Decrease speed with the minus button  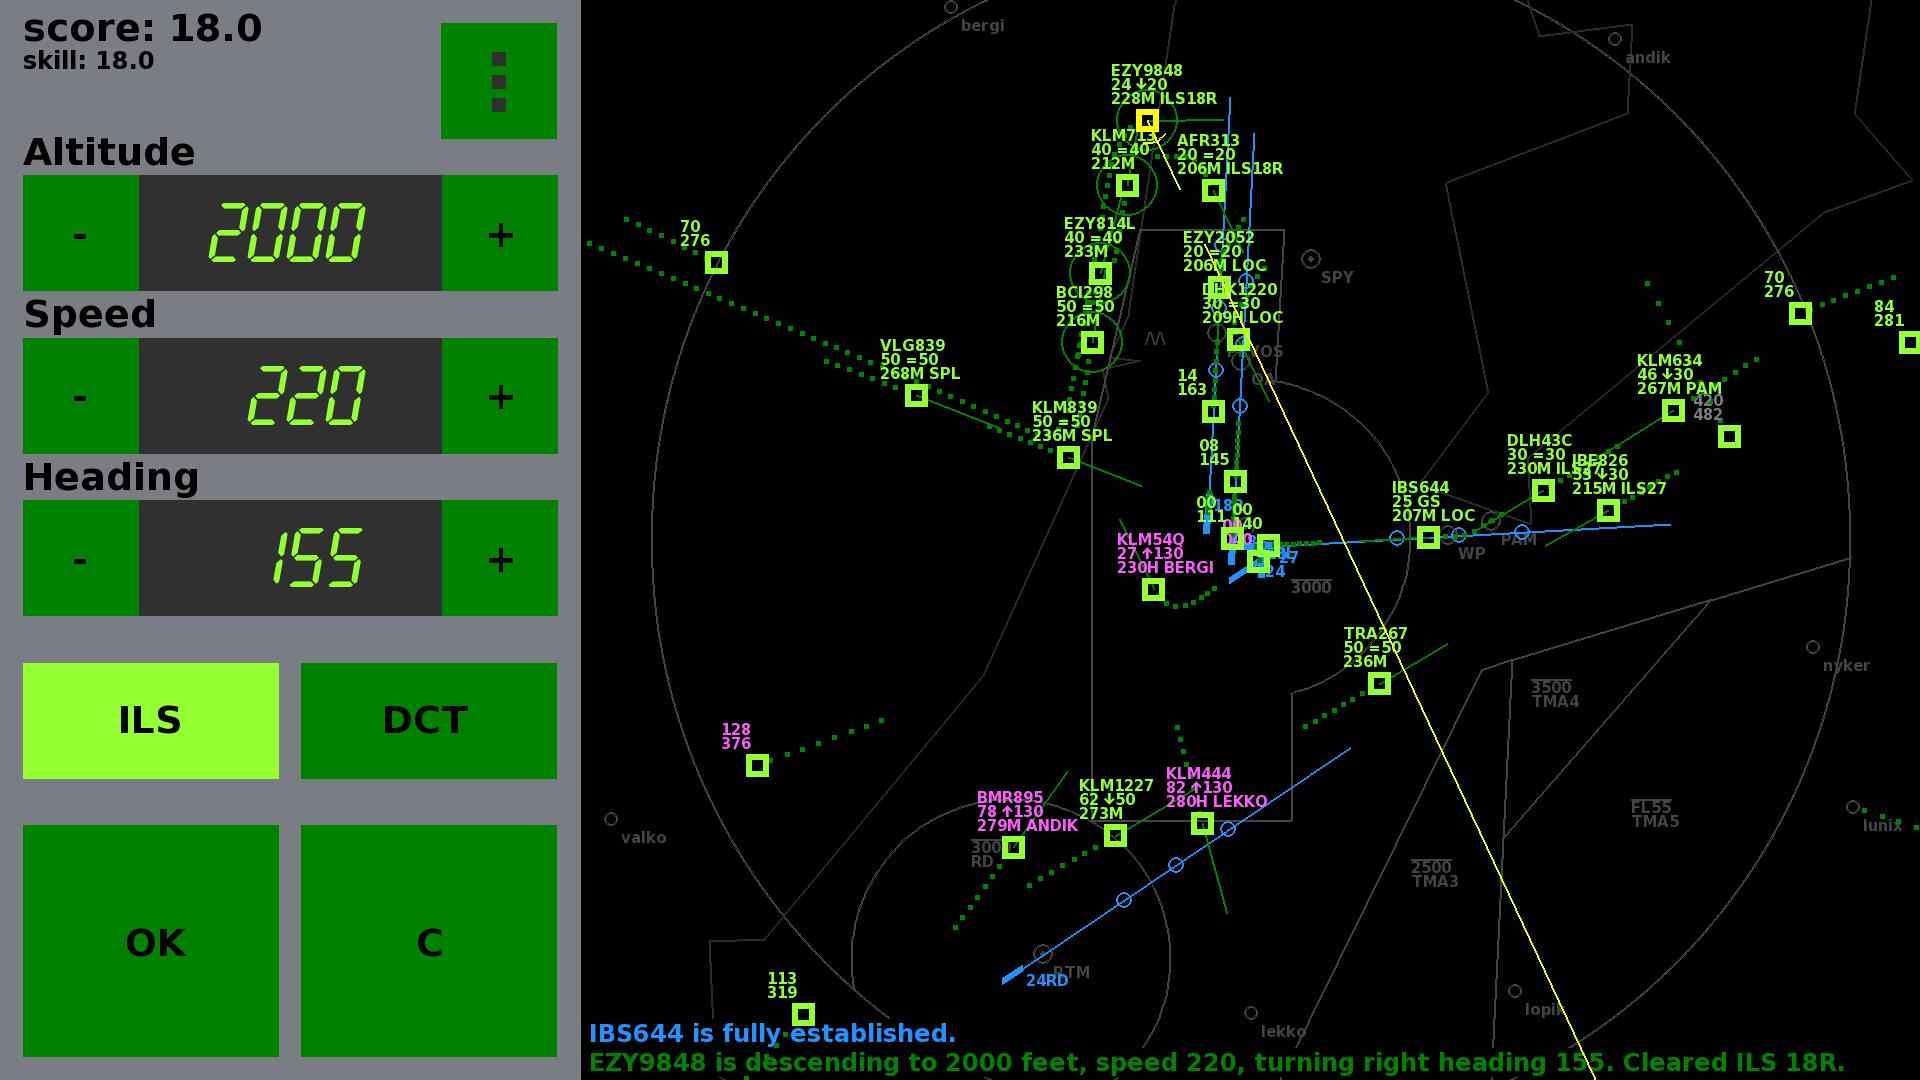[x=80, y=395]
